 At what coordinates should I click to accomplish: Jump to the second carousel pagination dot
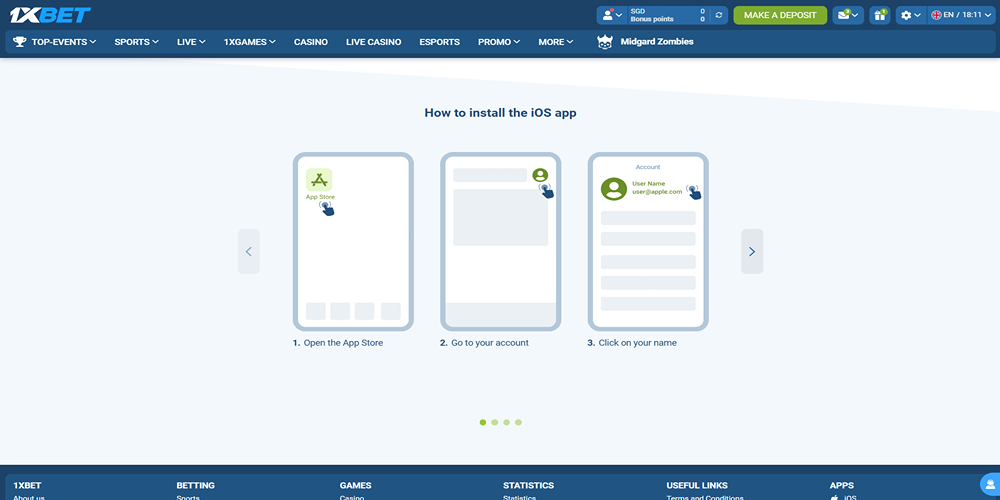point(494,423)
